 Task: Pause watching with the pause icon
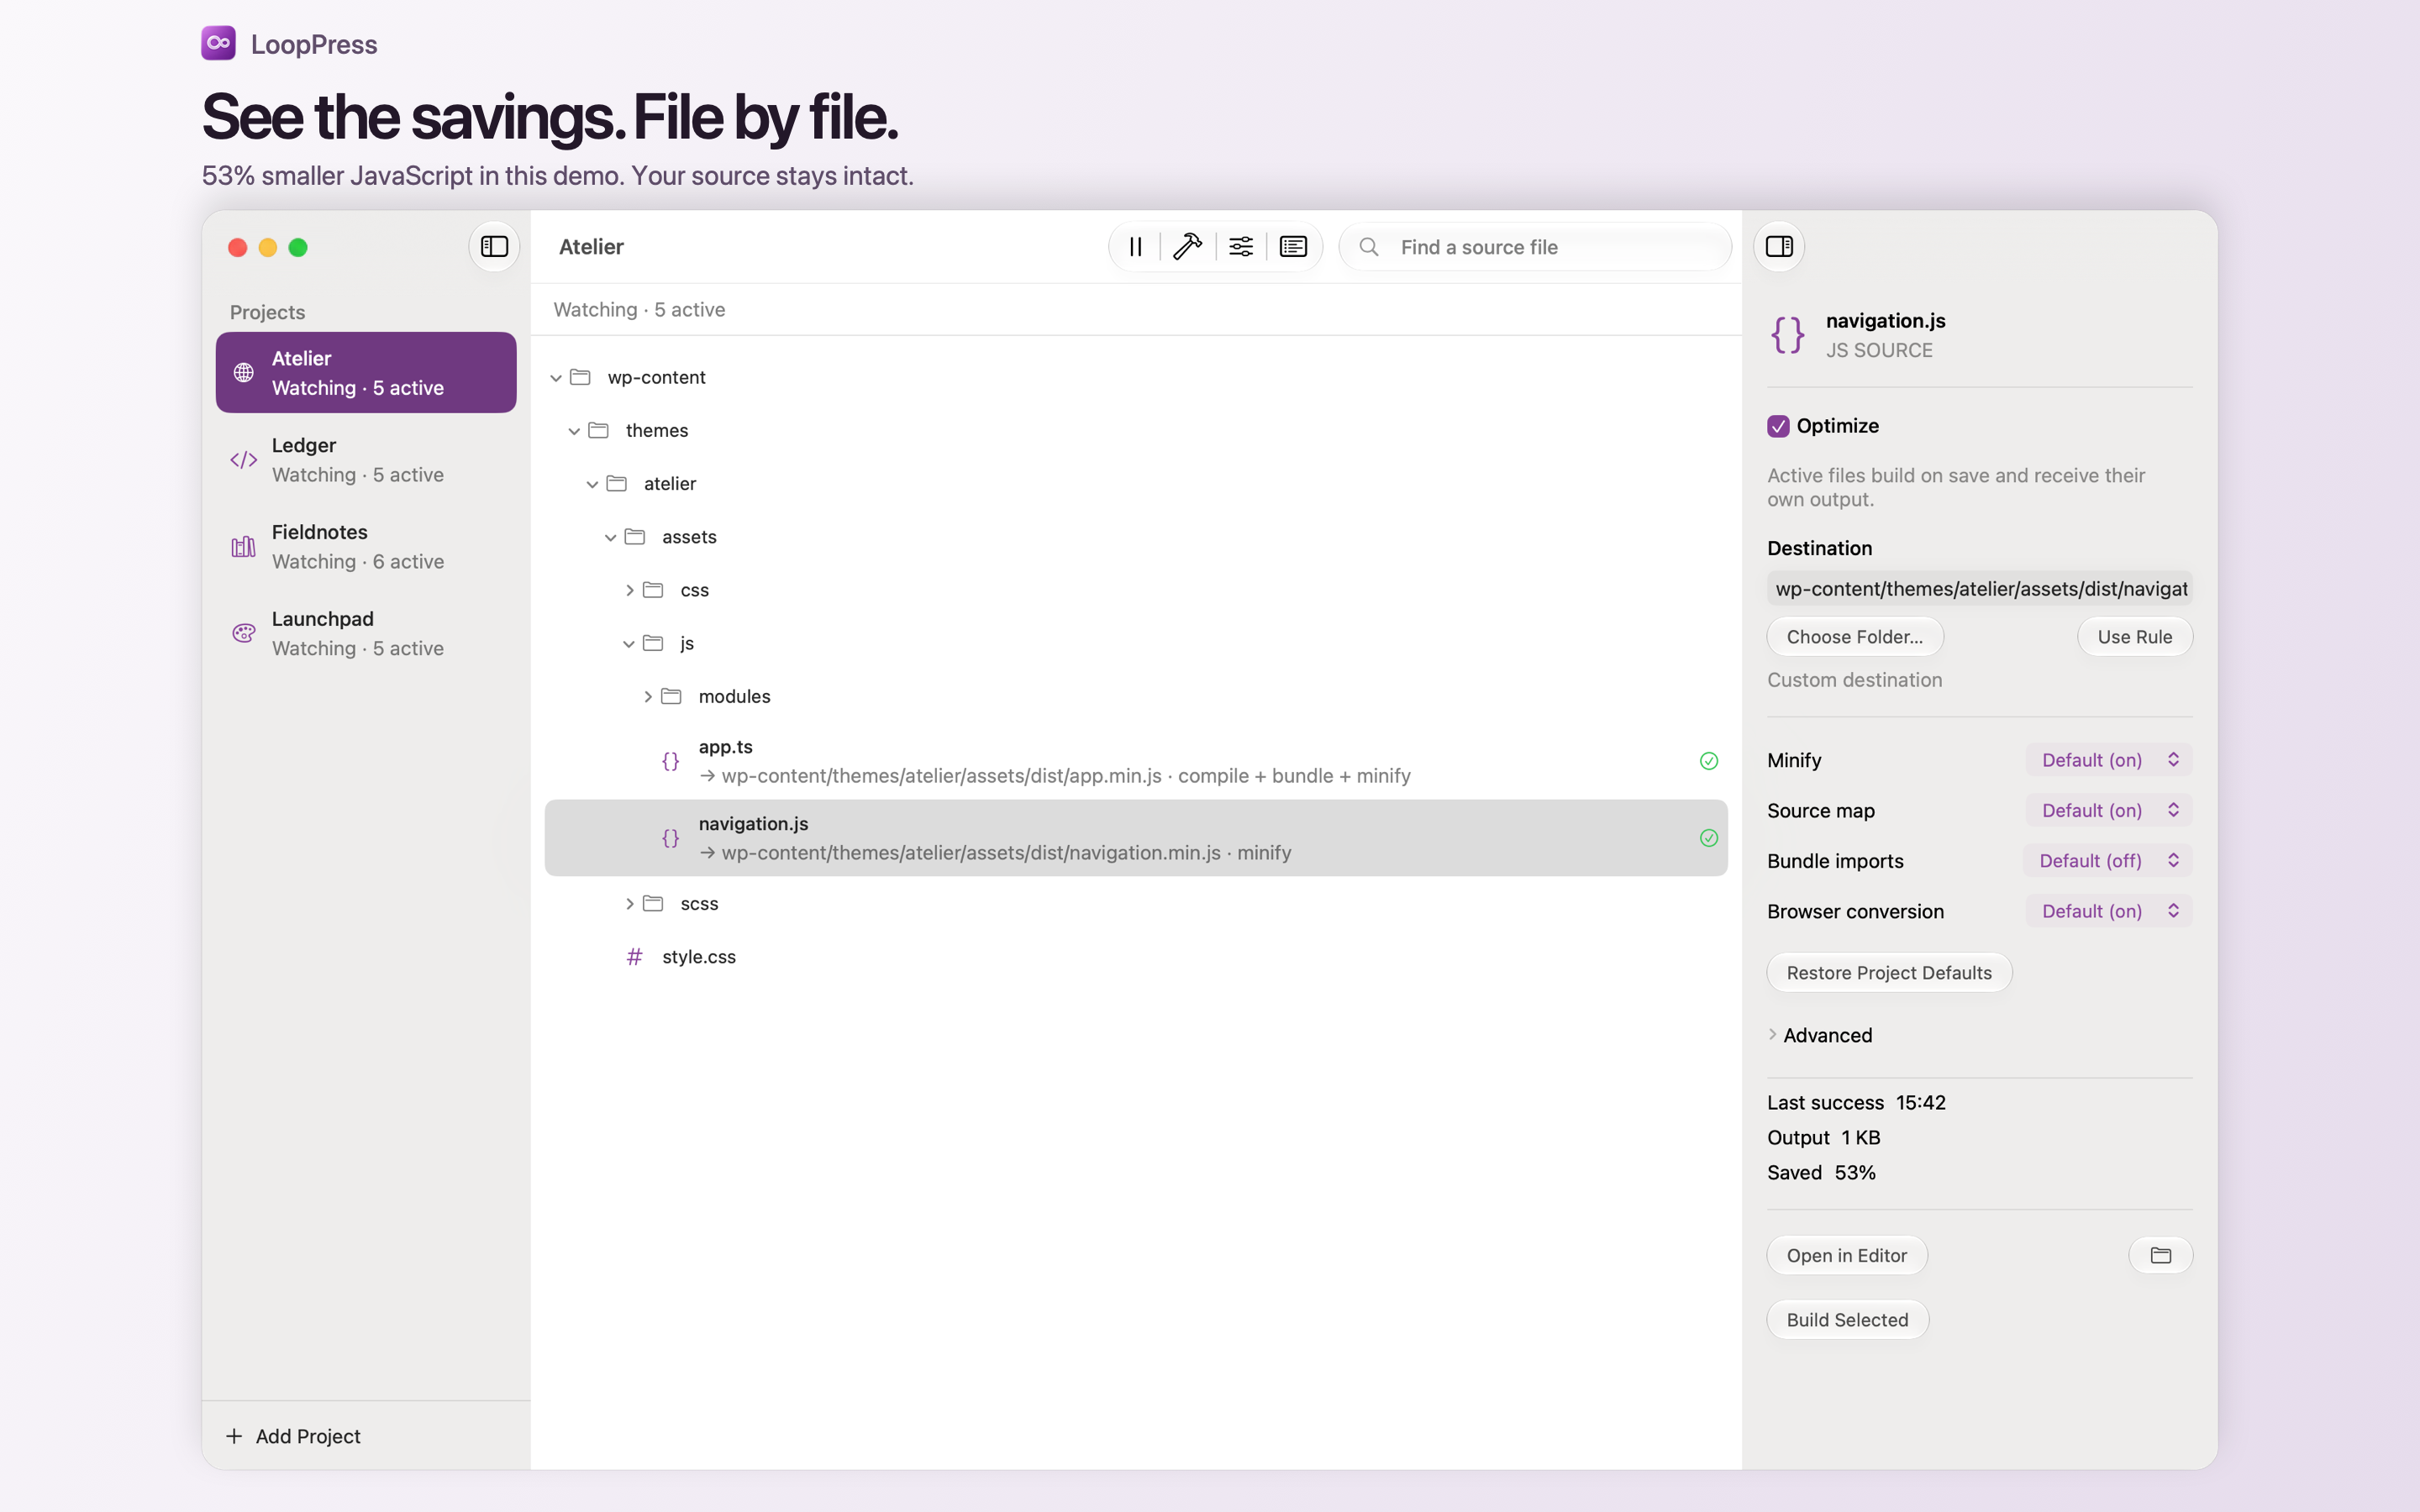tap(1136, 247)
